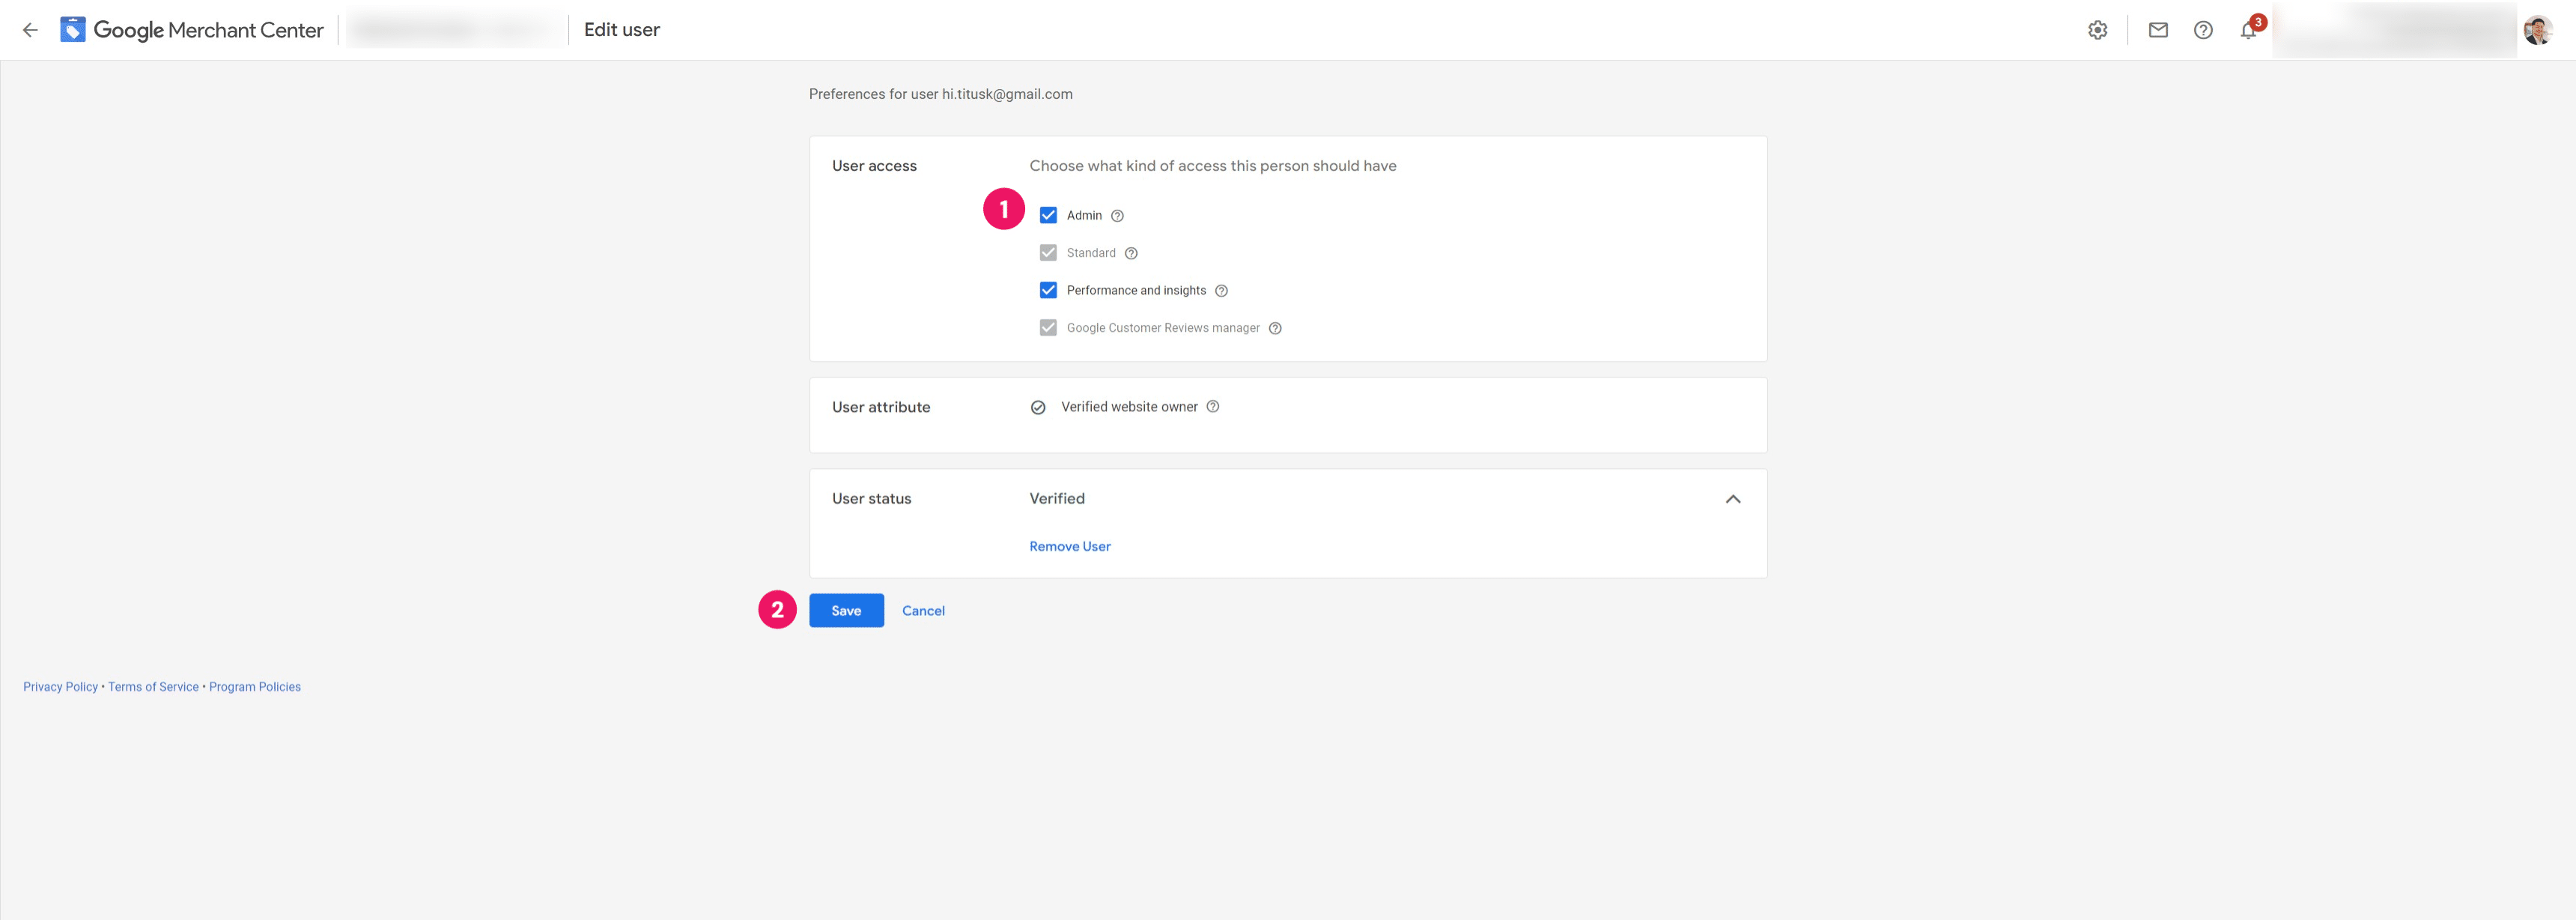Click the Save button
This screenshot has width=2576, height=920.
[846, 610]
